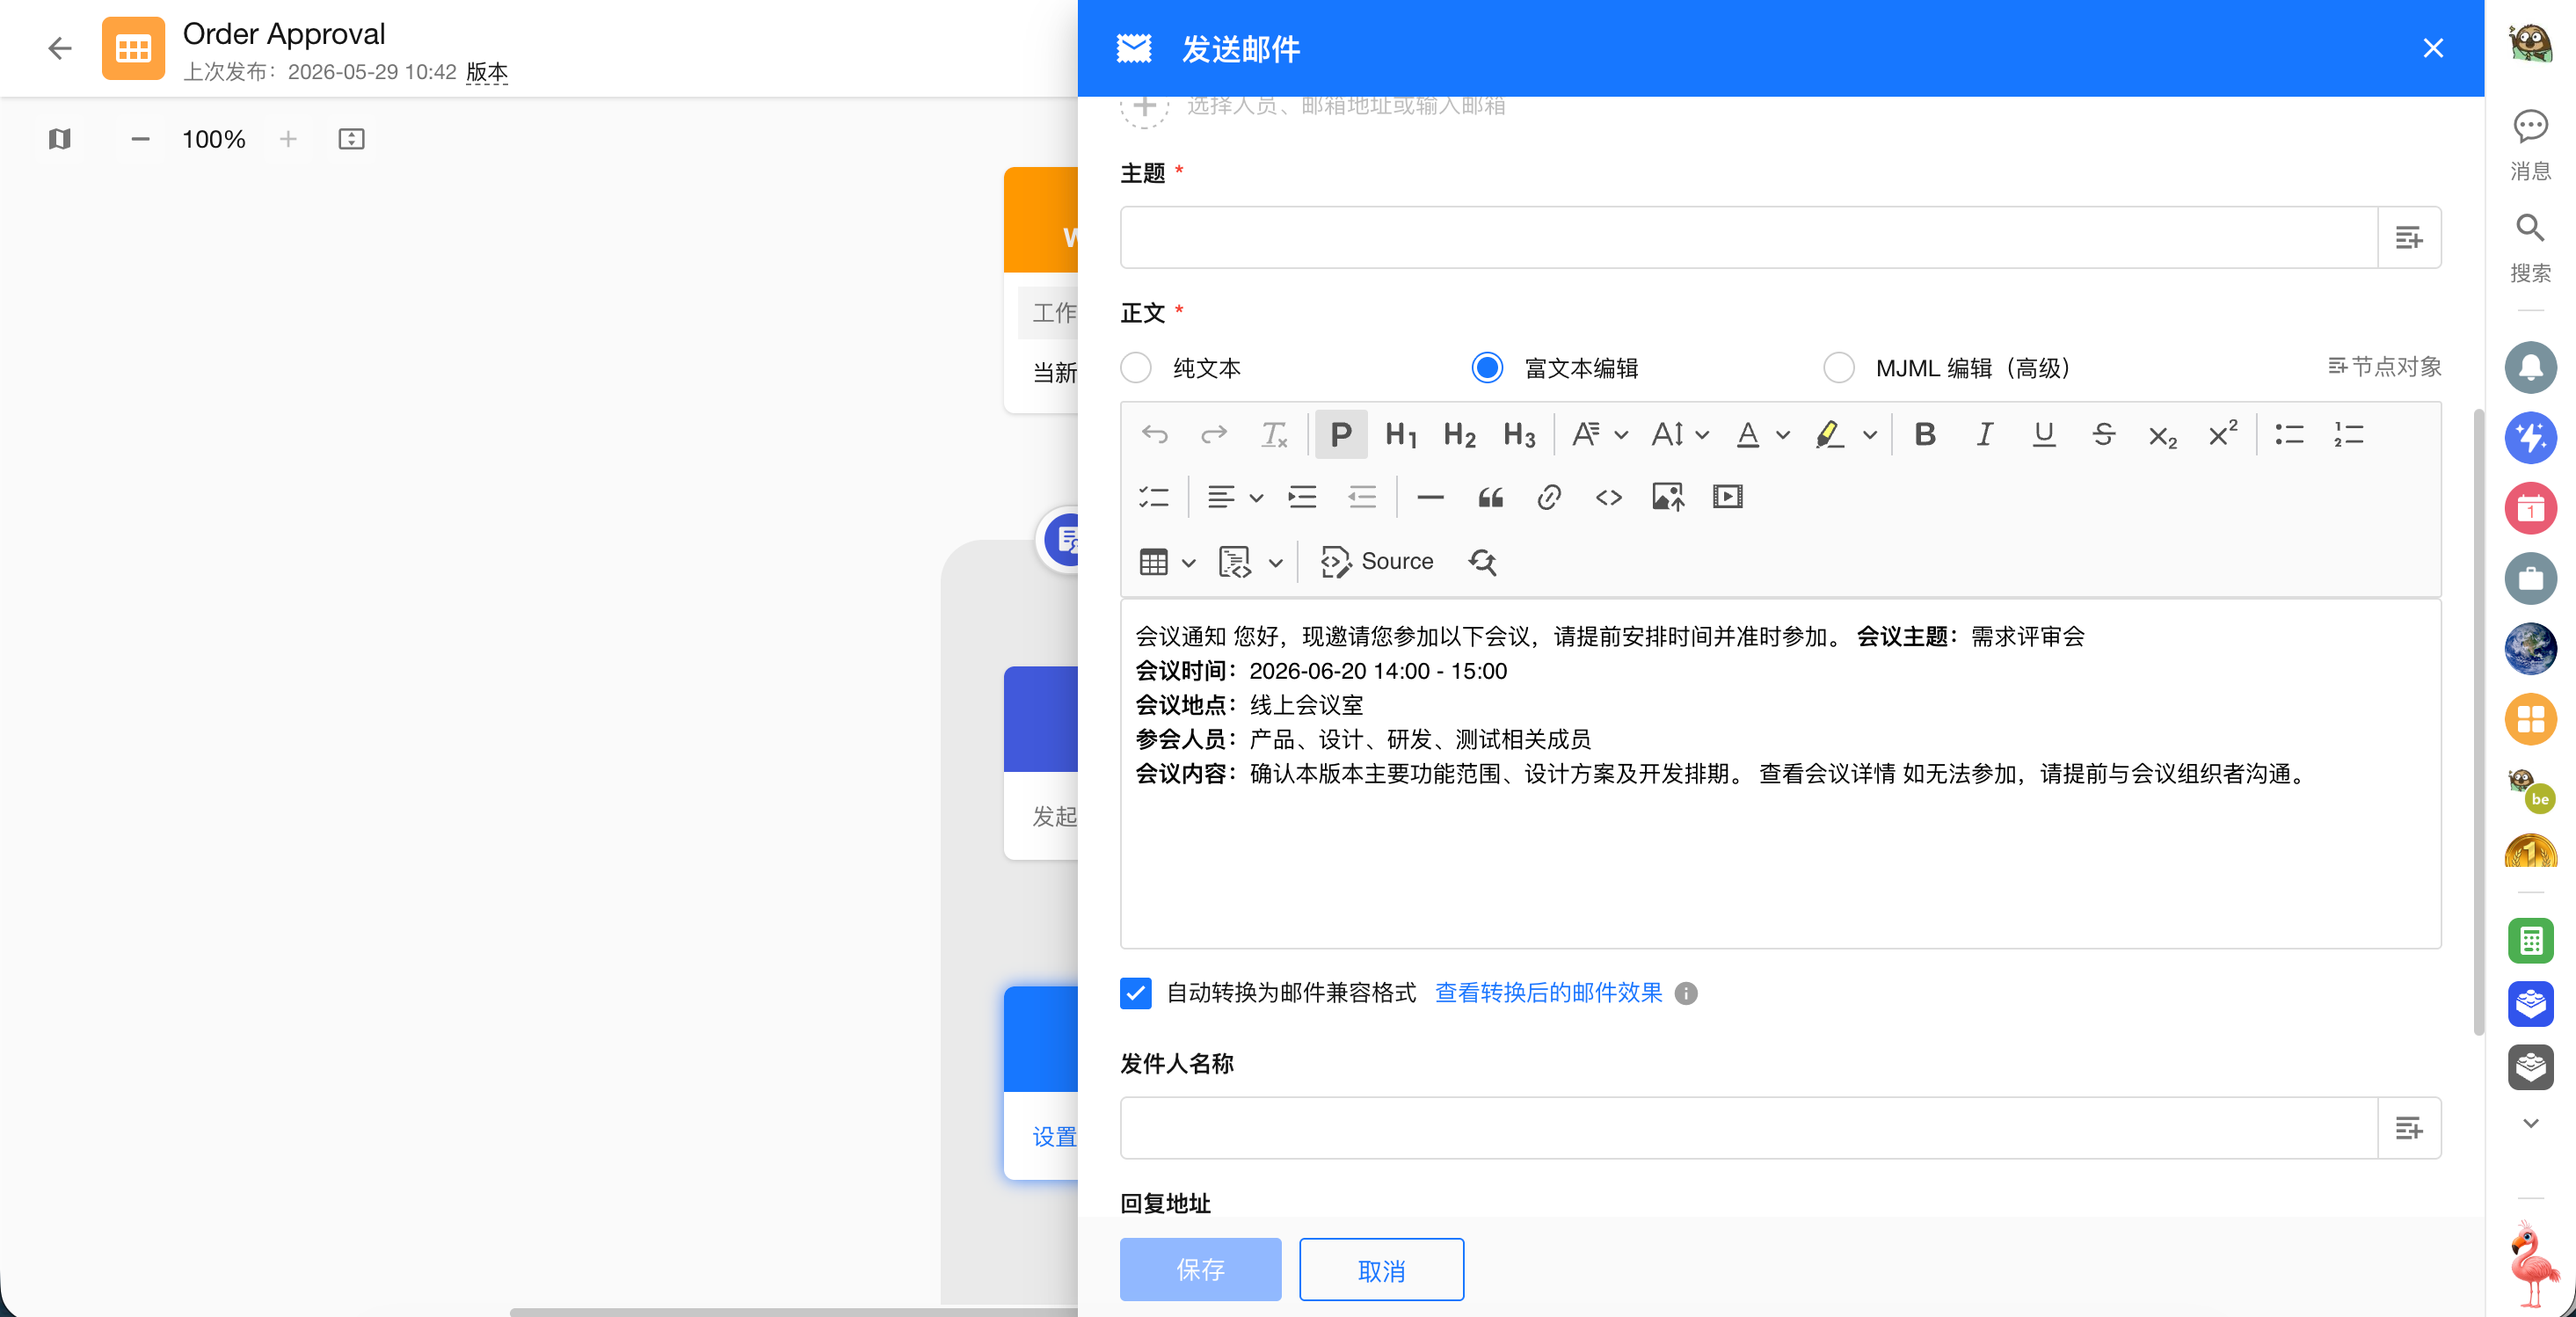The image size is (2576, 1317).
Task: Open find and replace tool
Action: pos(1482,562)
